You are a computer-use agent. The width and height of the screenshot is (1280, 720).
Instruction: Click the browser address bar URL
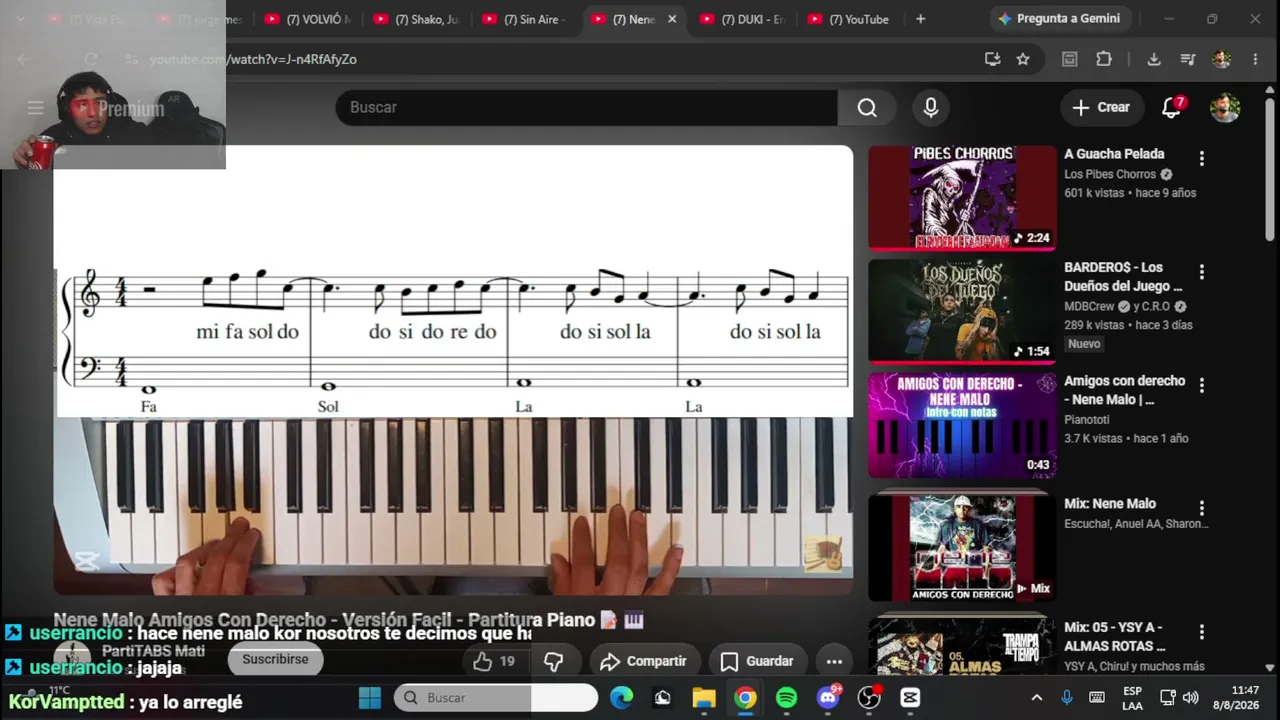point(253,59)
